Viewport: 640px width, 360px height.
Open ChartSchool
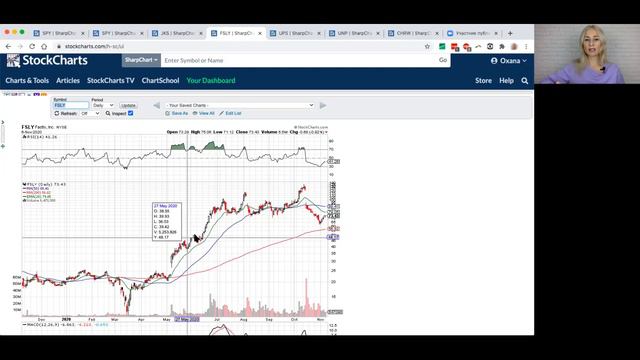point(160,80)
